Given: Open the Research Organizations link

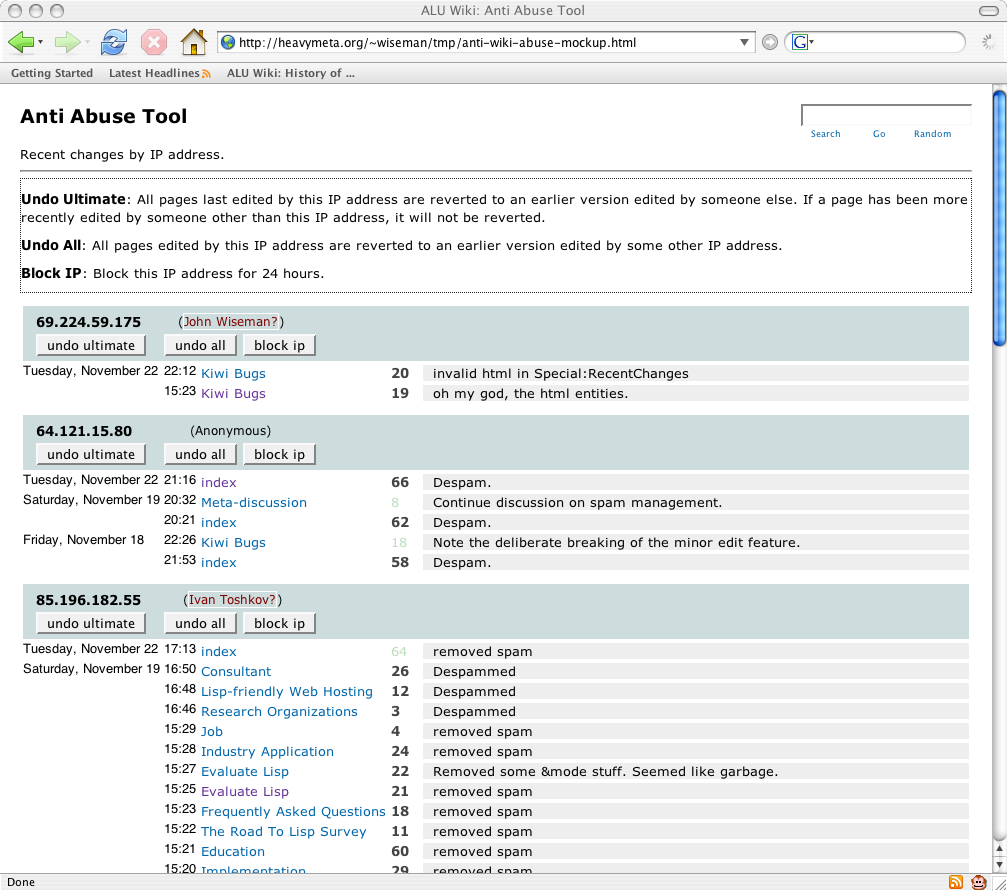Looking at the screenshot, I should [279, 712].
